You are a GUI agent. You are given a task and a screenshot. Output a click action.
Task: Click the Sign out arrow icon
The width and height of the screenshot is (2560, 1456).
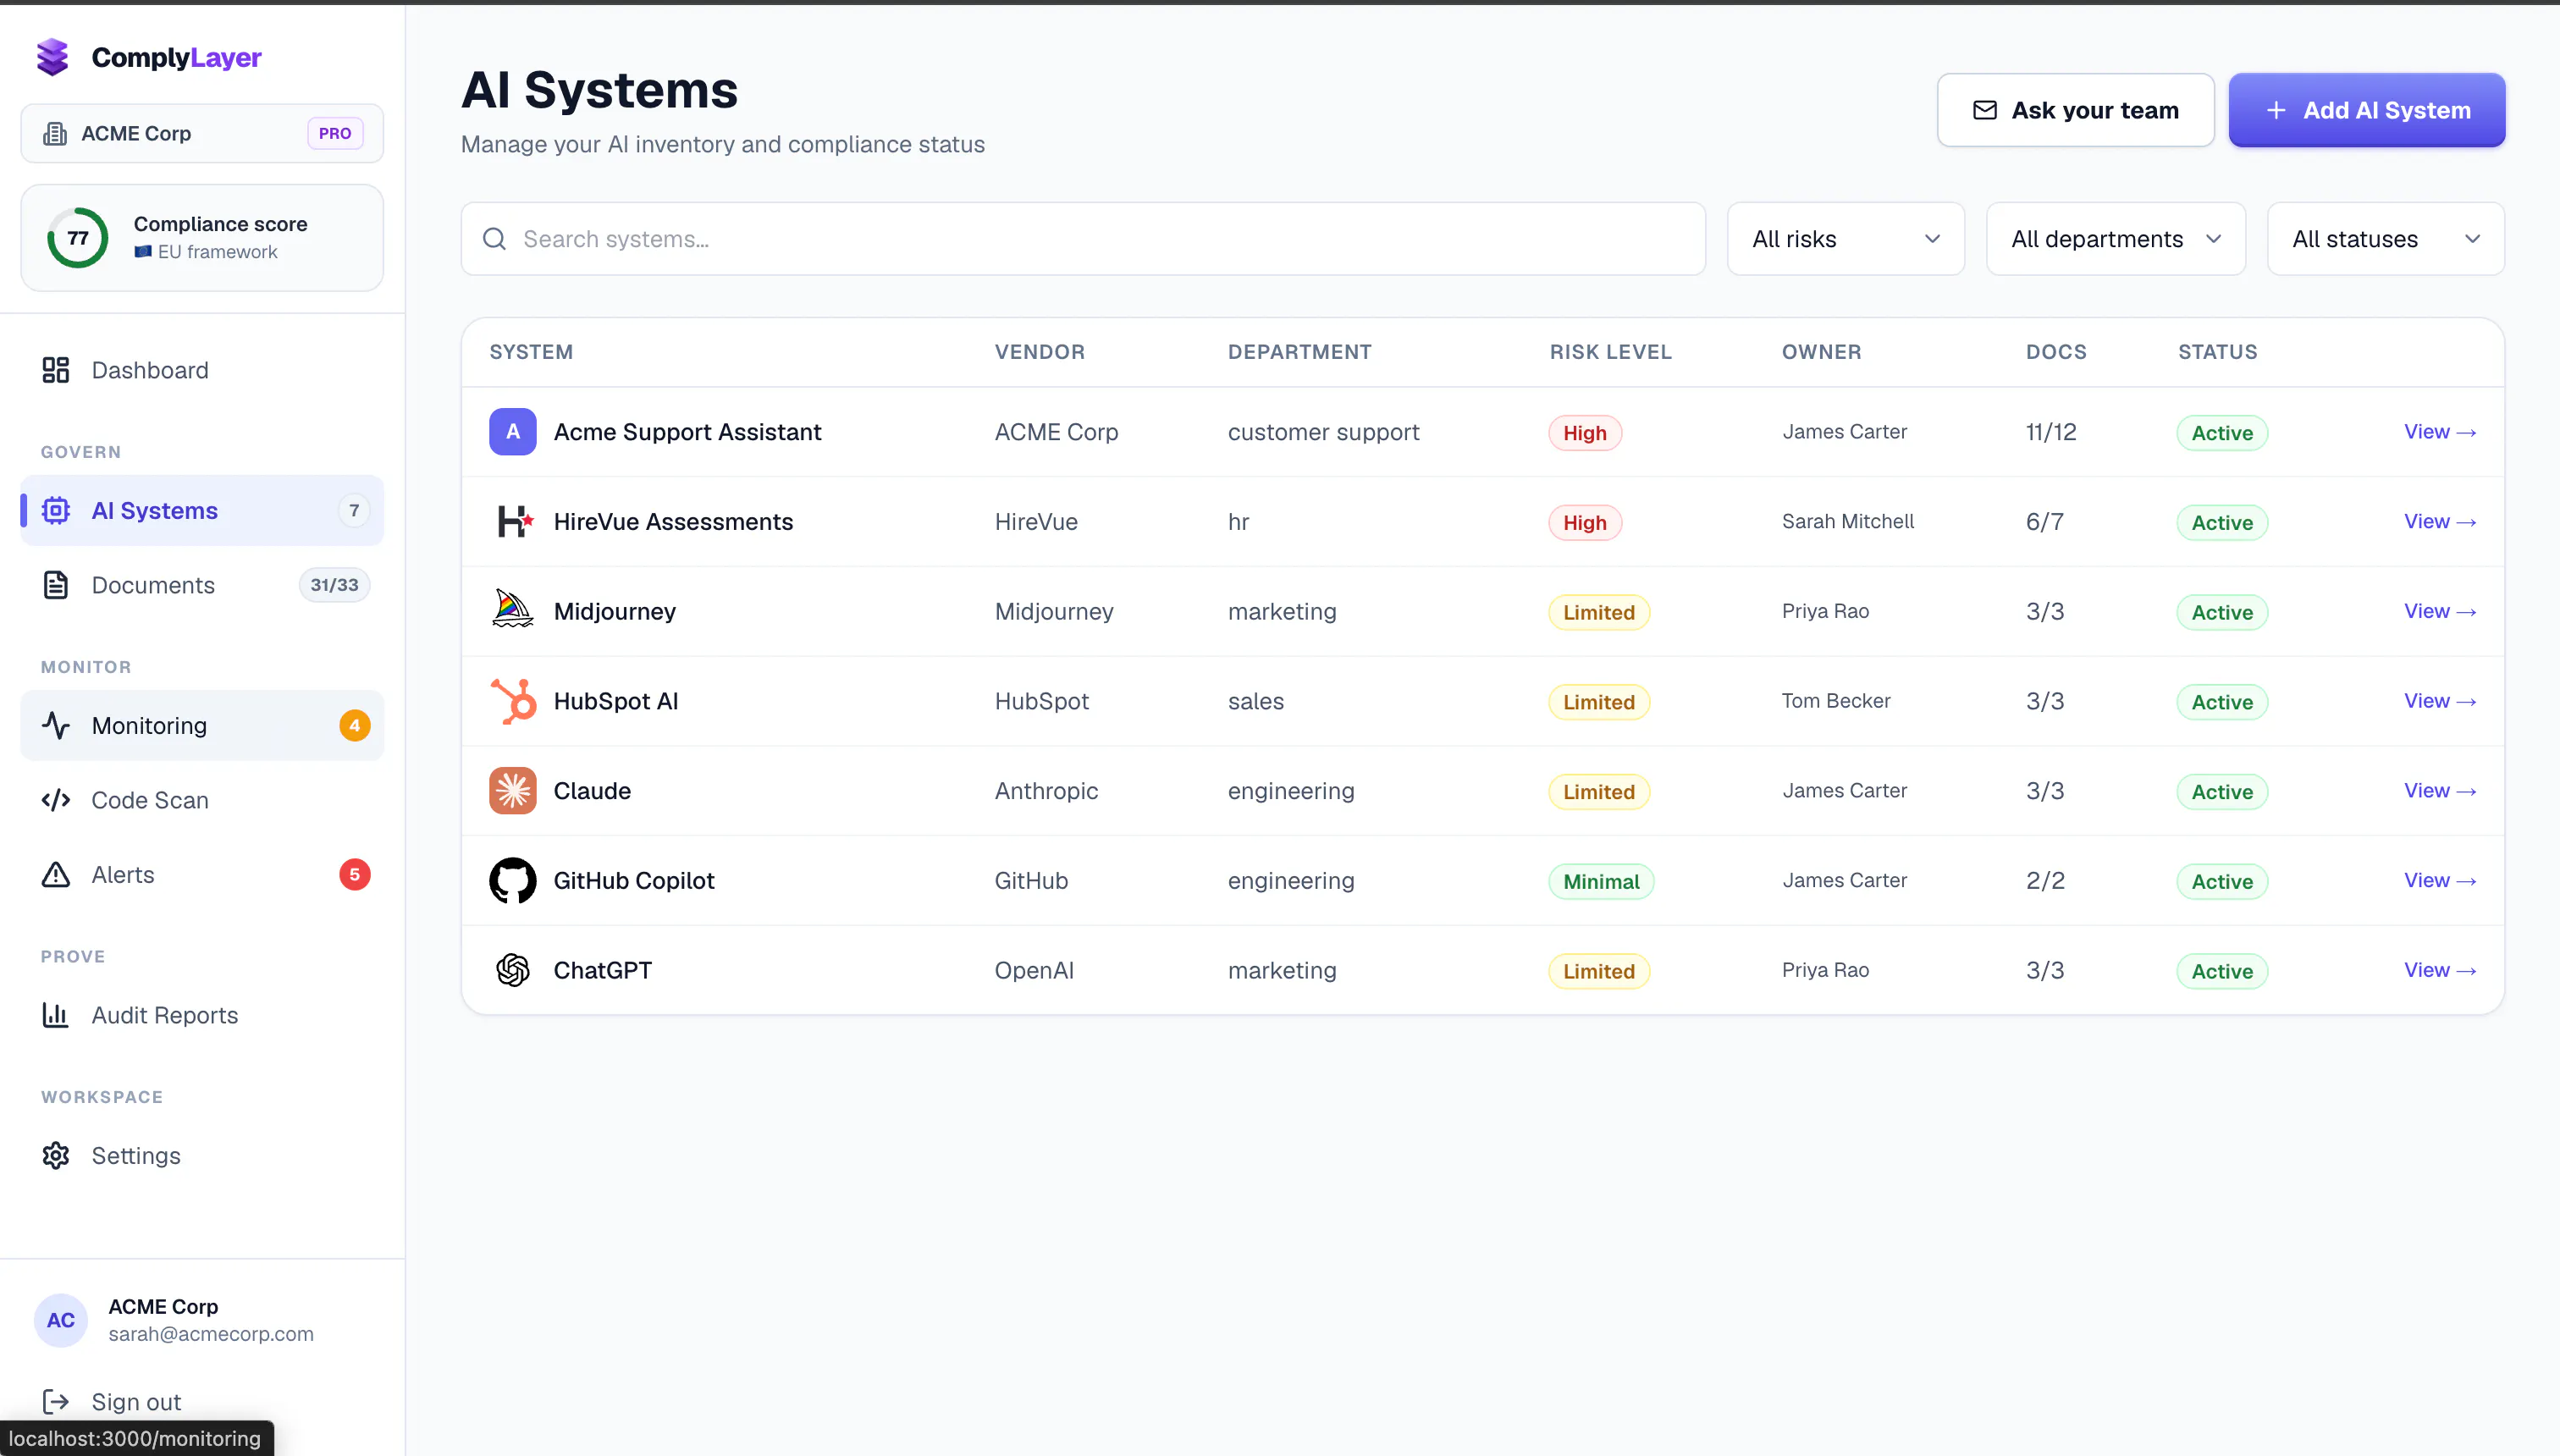pyautogui.click(x=56, y=1401)
